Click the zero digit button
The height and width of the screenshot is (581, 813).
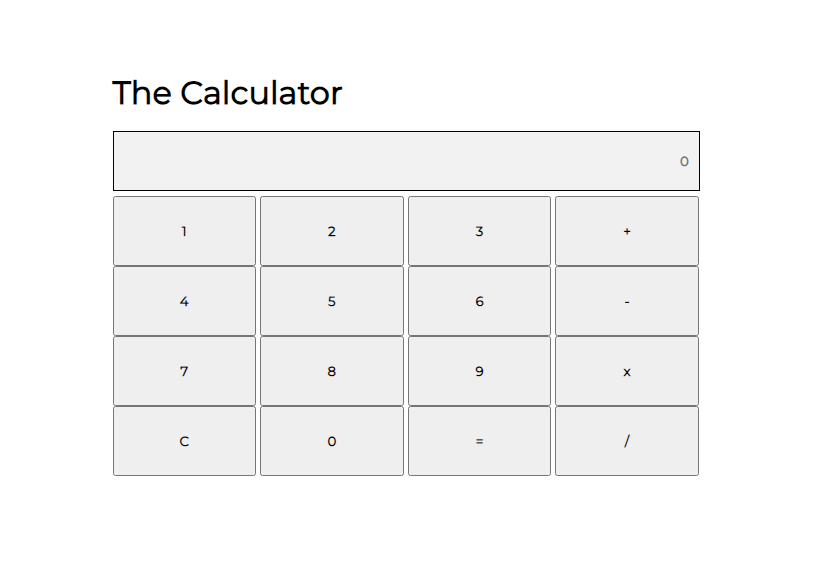332,441
